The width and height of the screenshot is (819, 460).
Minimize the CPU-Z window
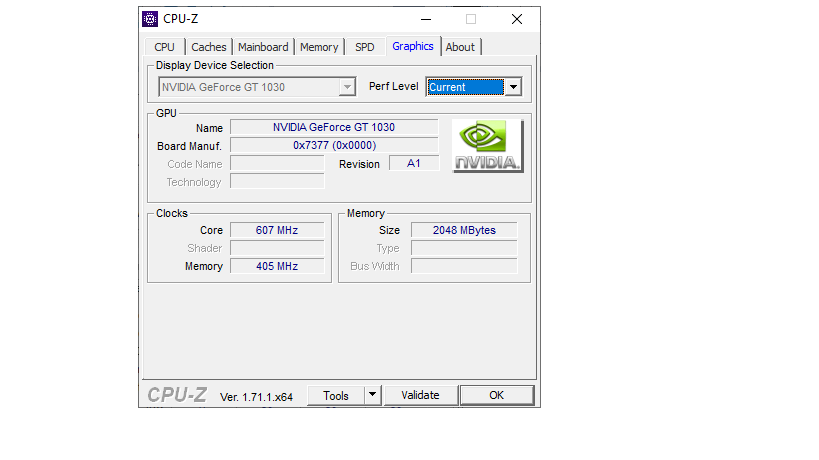tap(426, 19)
